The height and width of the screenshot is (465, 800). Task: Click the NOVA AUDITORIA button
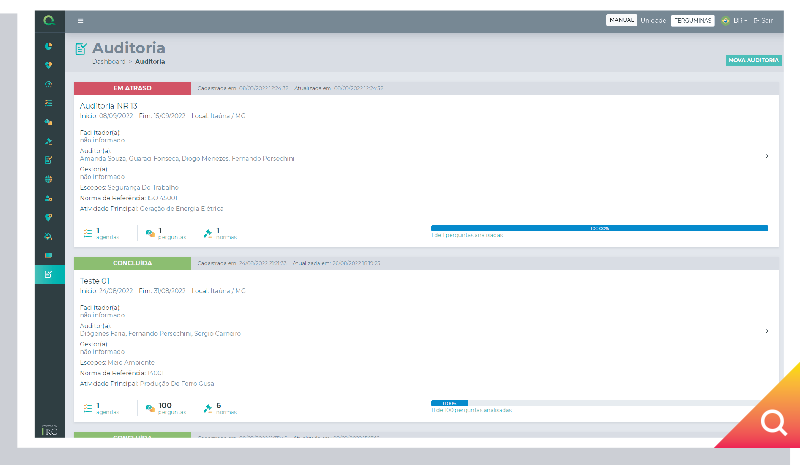click(x=753, y=60)
